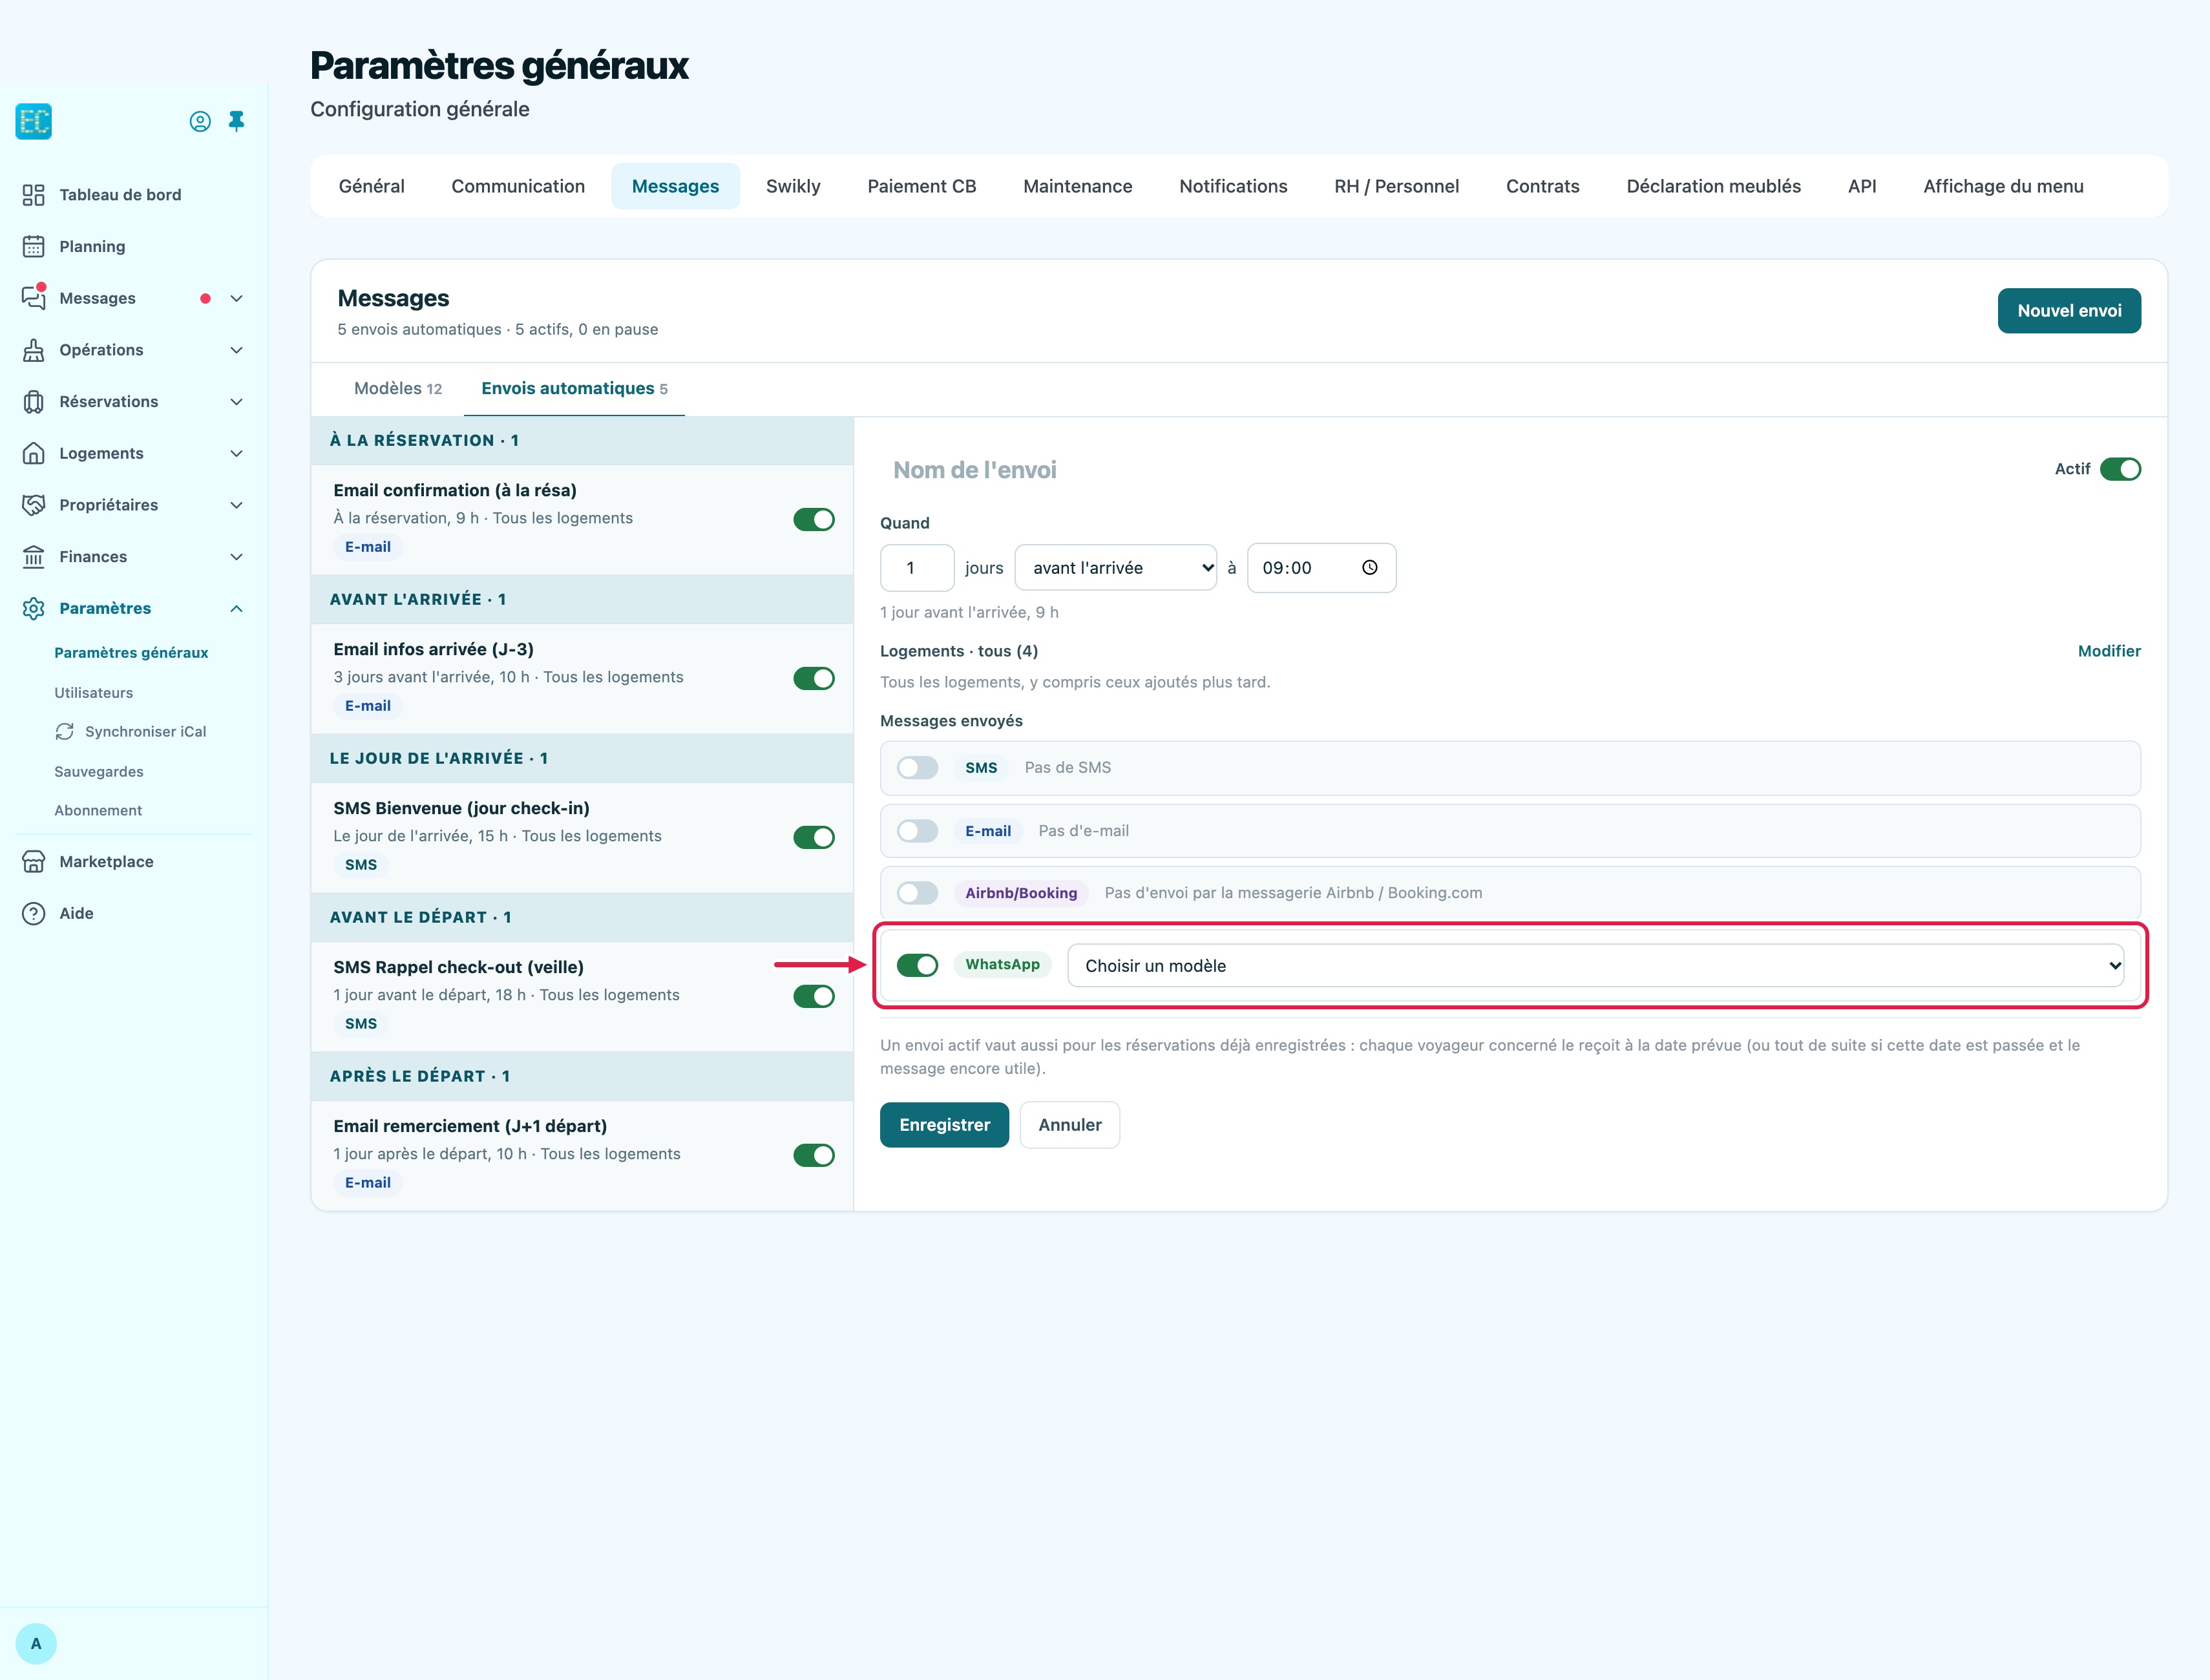This screenshot has height=1680, width=2210.
Task: Click the Messages chat icon in sidebar
Action: click(x=33, y=297)
